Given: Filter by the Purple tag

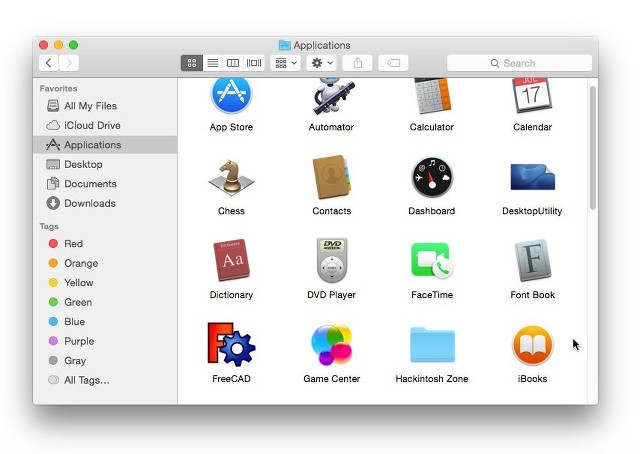Looking at the screenshot, I should tap(105, 341).
